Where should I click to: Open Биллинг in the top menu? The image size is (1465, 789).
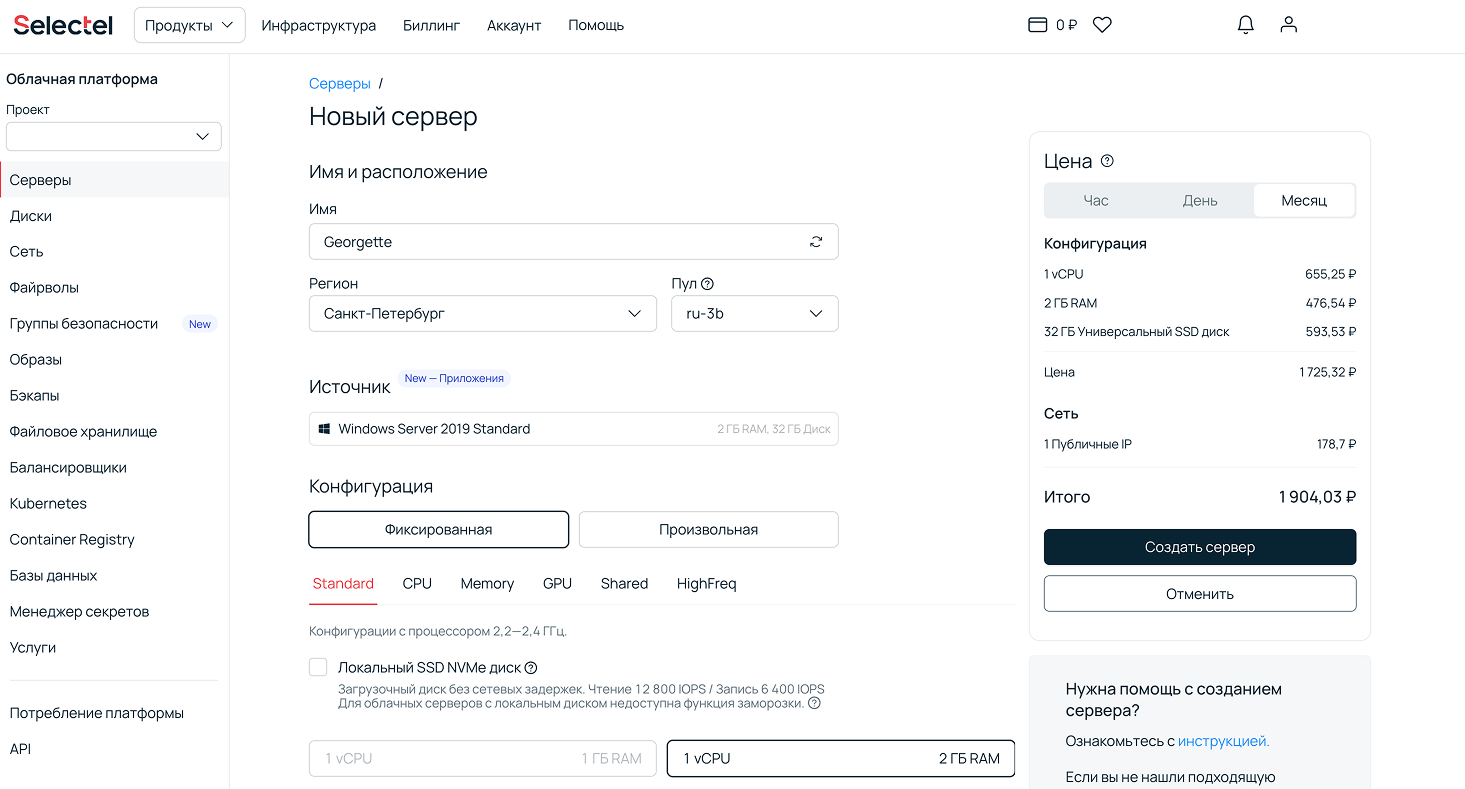431,25
